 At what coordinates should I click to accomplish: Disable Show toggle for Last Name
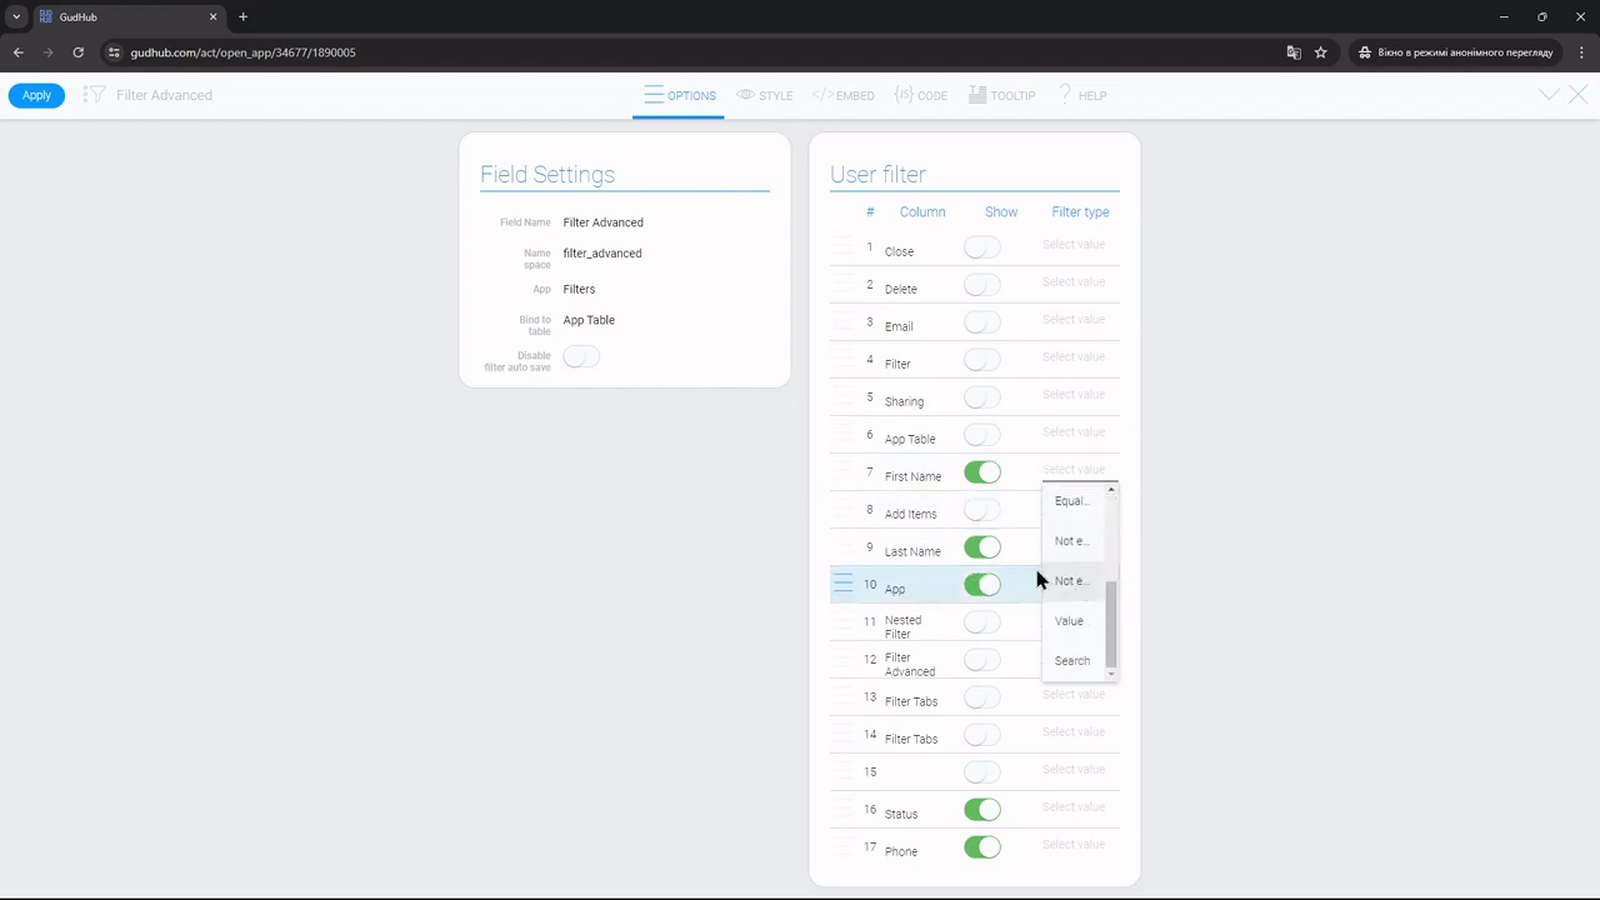click(x=982, y=547)
